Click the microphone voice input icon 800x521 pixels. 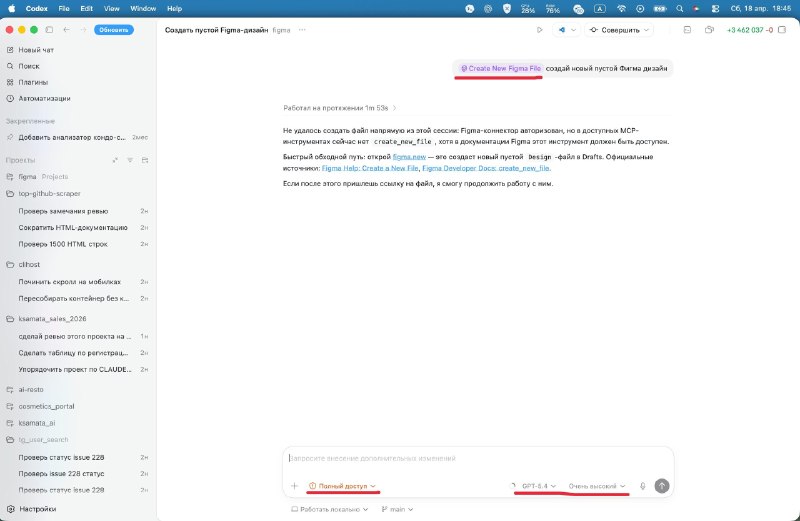click(x=642, y=486)
